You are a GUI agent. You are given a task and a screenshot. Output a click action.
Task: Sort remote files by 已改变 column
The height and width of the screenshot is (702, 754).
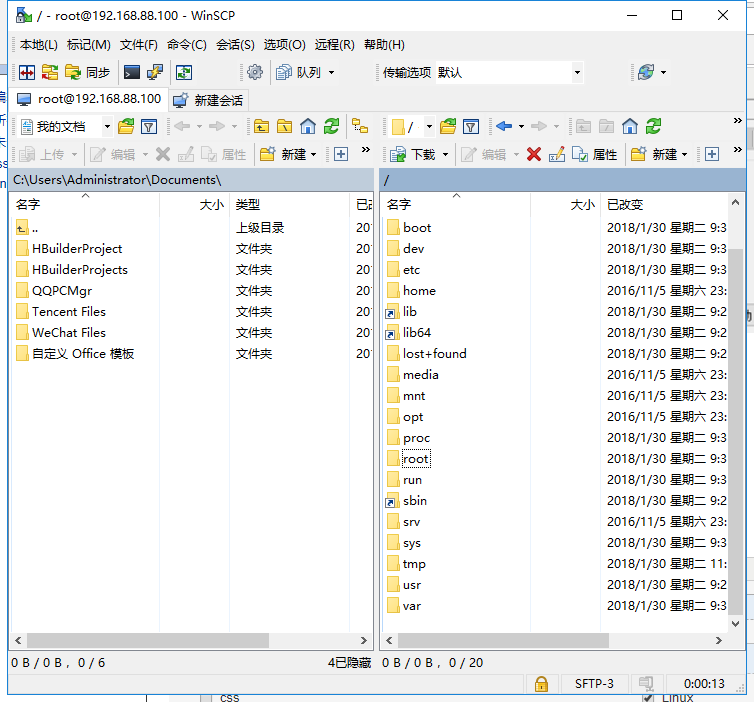coord(664,205)
